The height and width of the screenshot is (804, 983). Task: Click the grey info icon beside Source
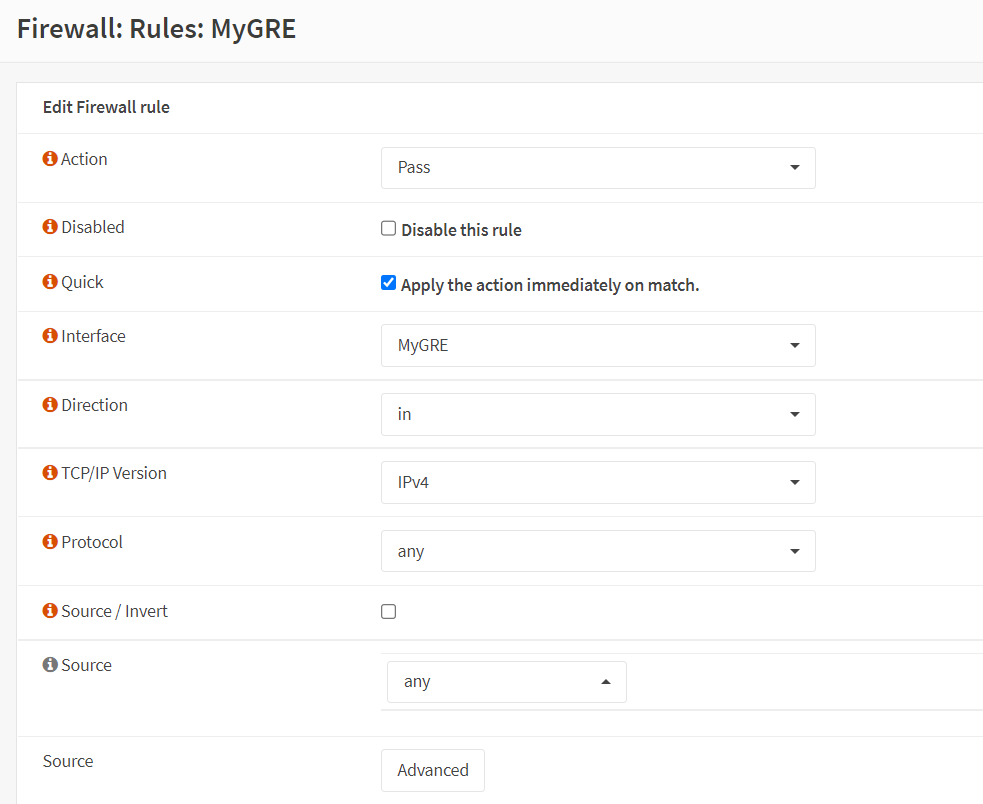pos(50,664)
